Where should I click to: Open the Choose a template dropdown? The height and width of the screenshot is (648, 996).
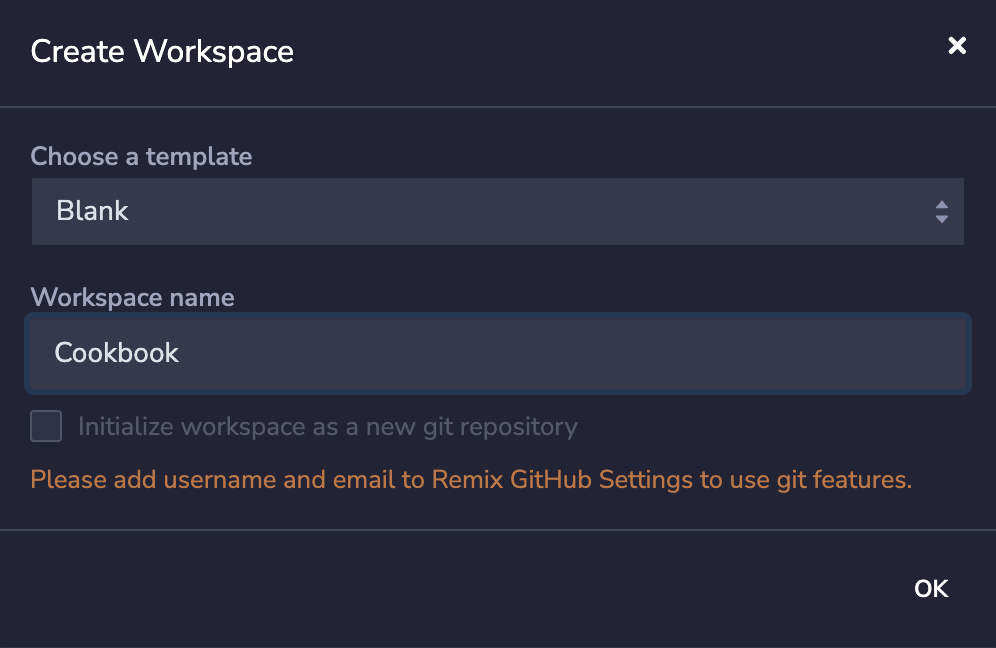497,211
